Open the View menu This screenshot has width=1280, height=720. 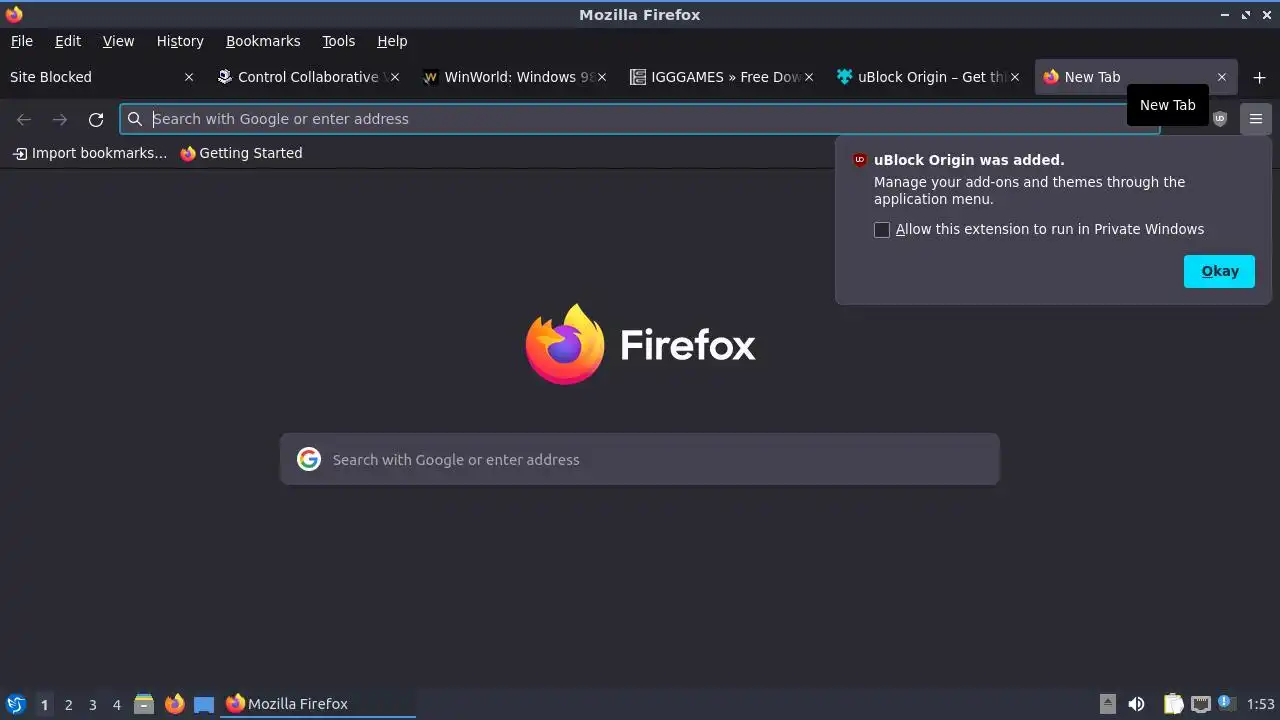(118, 41)
